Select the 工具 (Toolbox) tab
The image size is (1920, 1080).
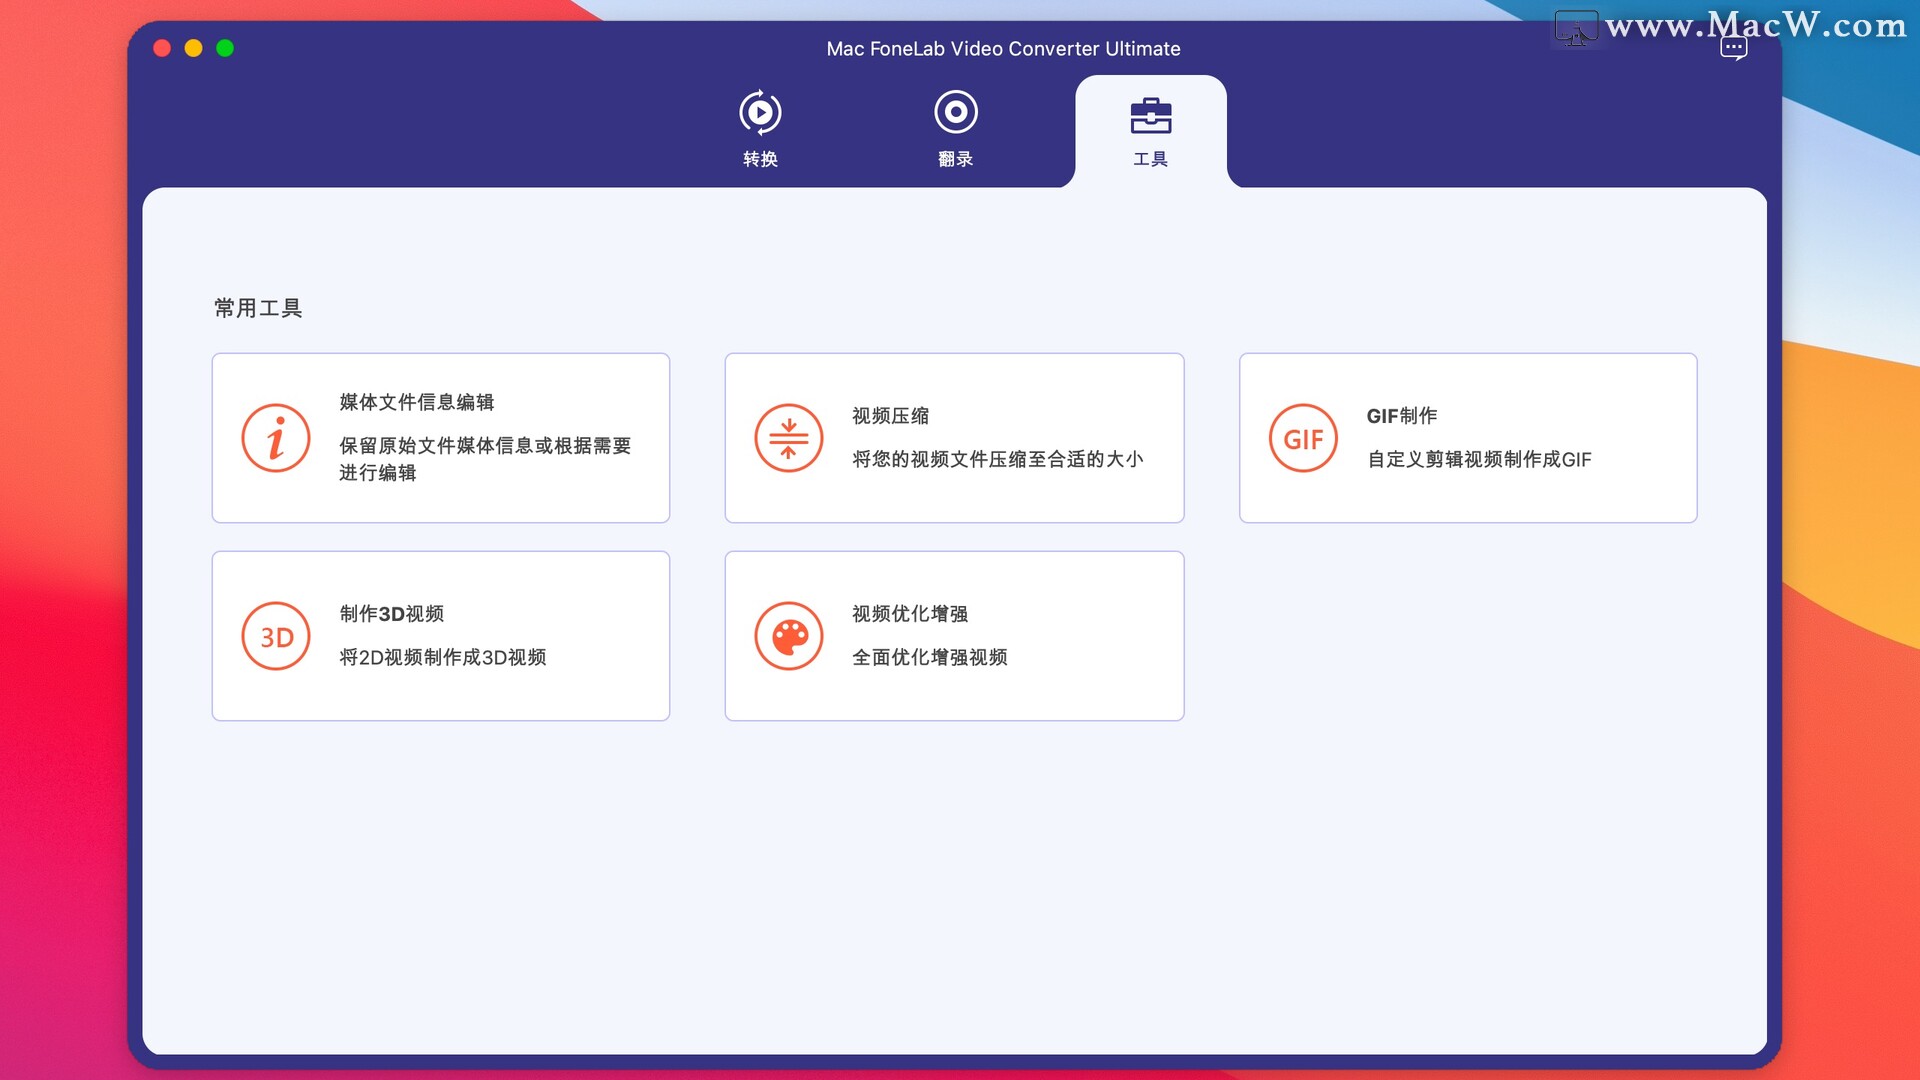(x=1150, y=130)
